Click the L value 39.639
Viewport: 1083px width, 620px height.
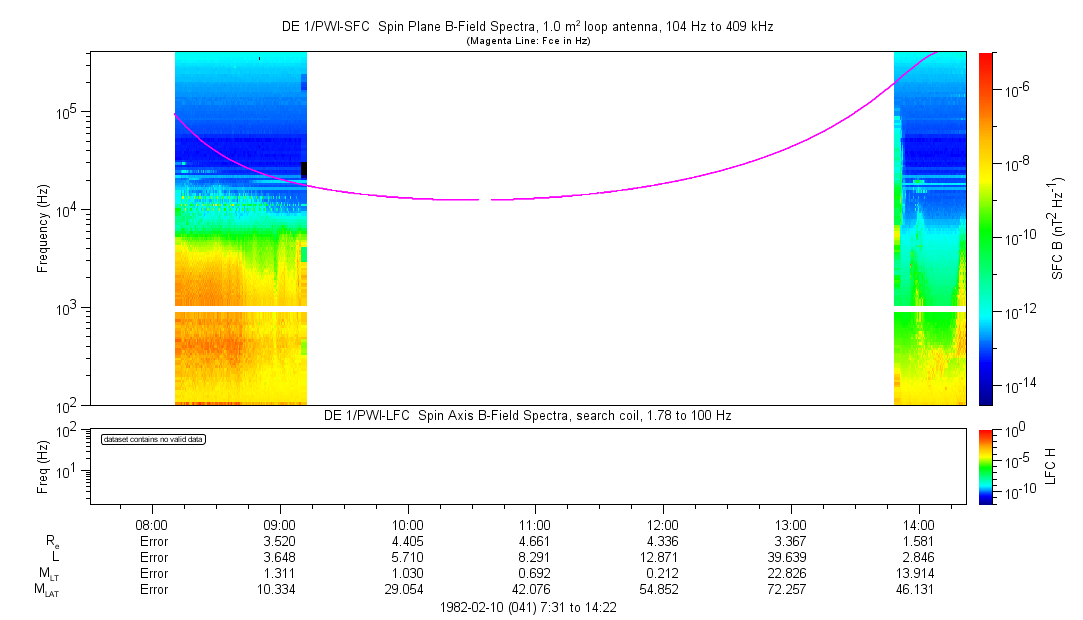point(791,557)
